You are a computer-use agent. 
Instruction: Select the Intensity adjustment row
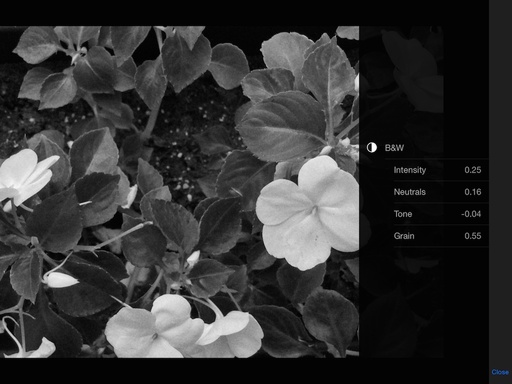coord(441,170)
